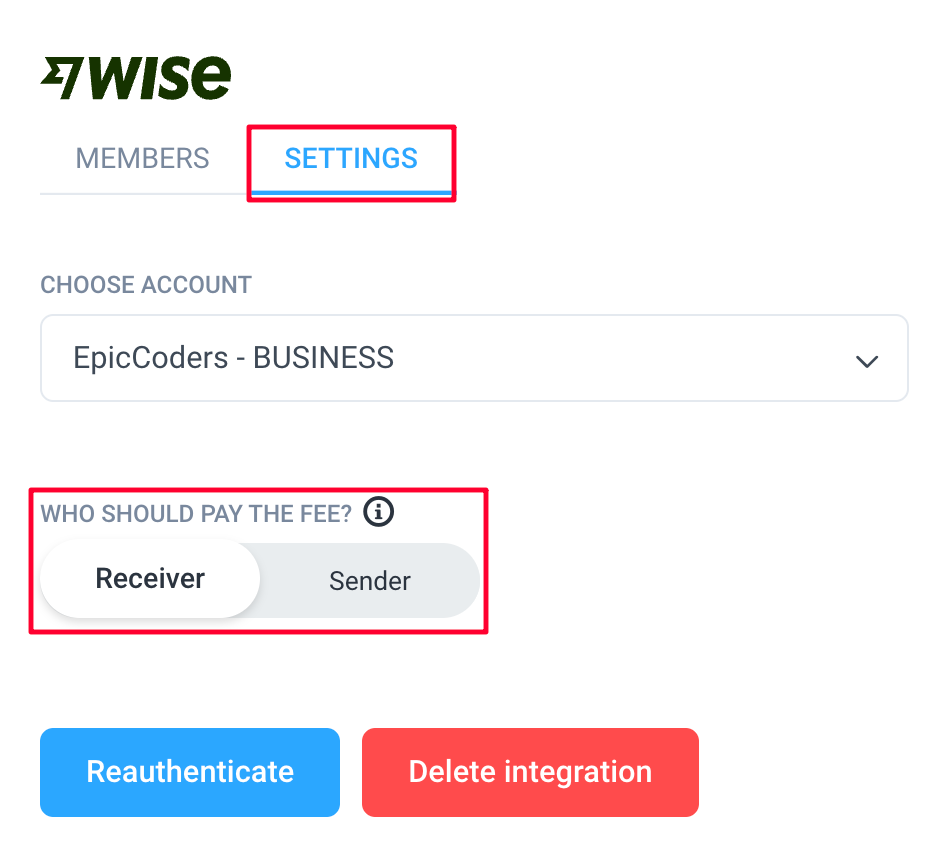Click the Choose Account label
This screenshot has width=934, height=858.
(146, 285)
